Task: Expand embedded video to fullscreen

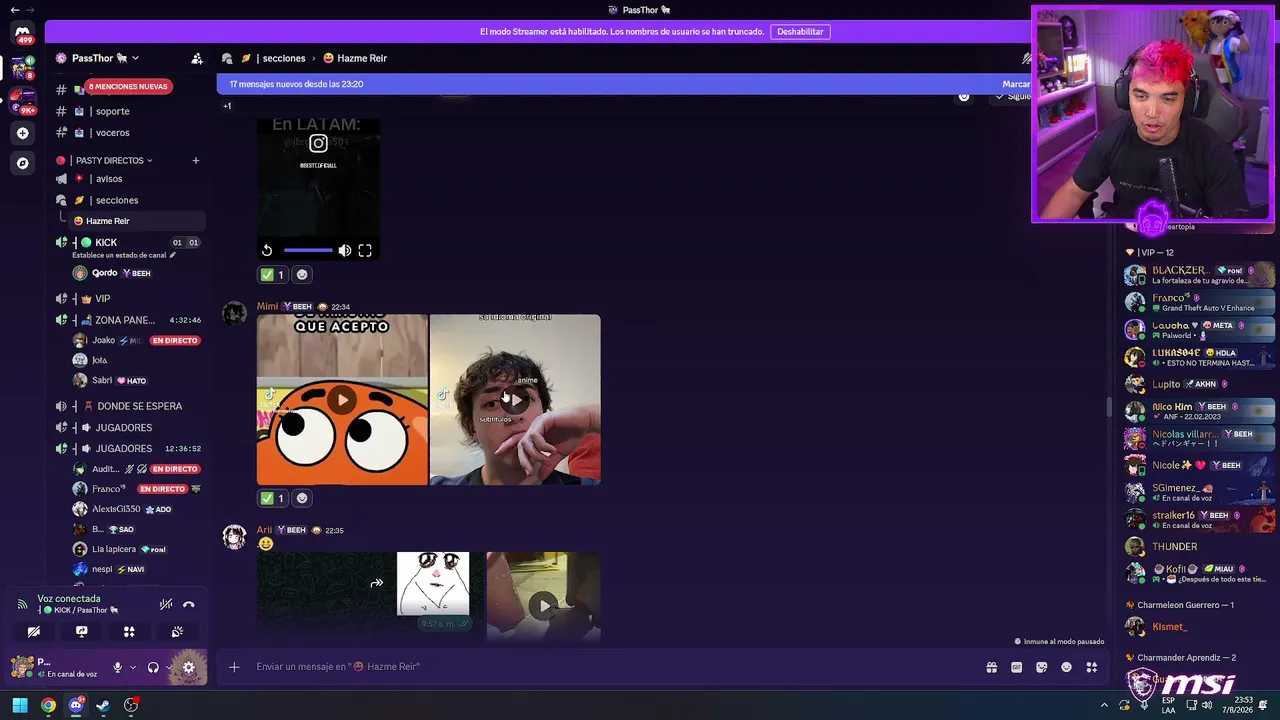Action: pos(365,251)
